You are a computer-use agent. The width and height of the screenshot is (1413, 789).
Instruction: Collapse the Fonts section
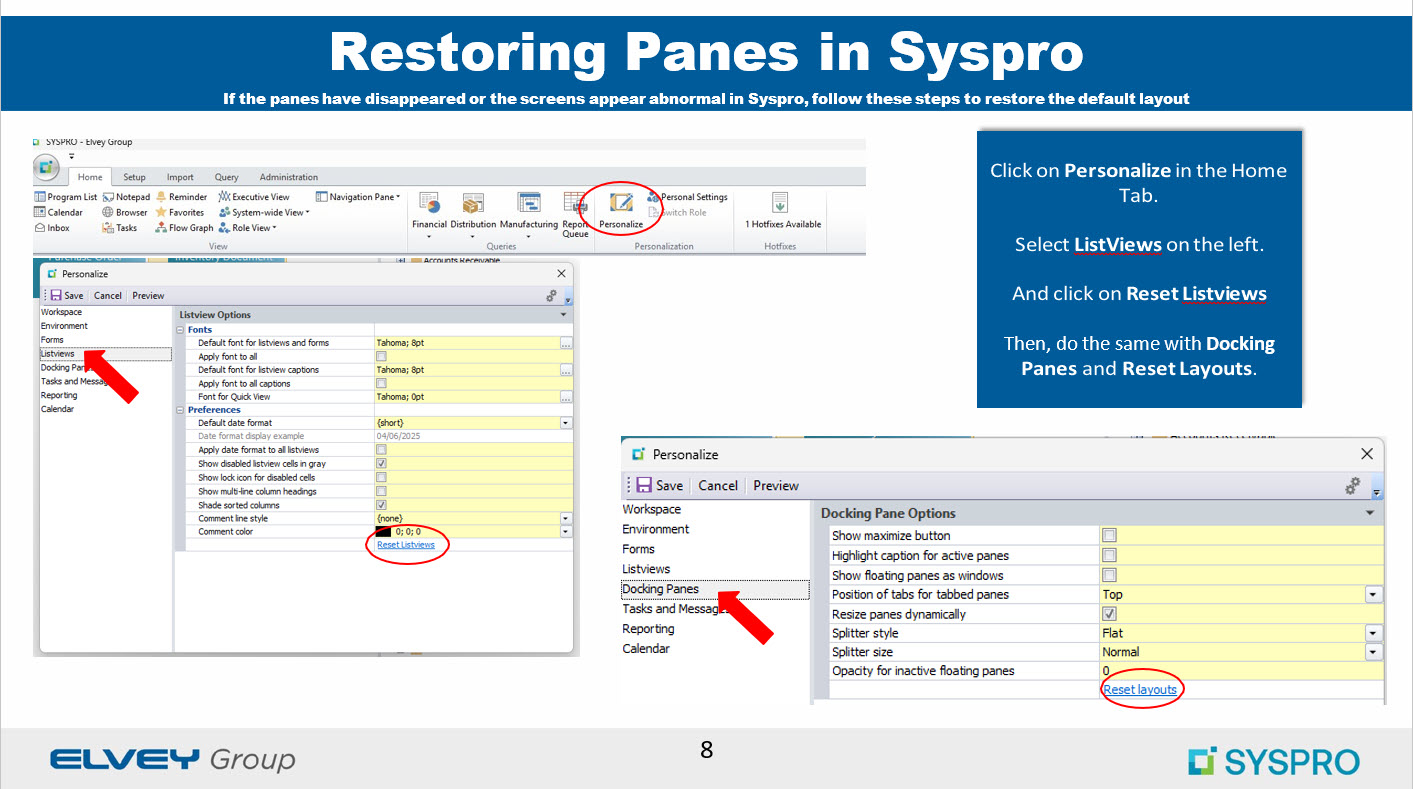[181, 329]
